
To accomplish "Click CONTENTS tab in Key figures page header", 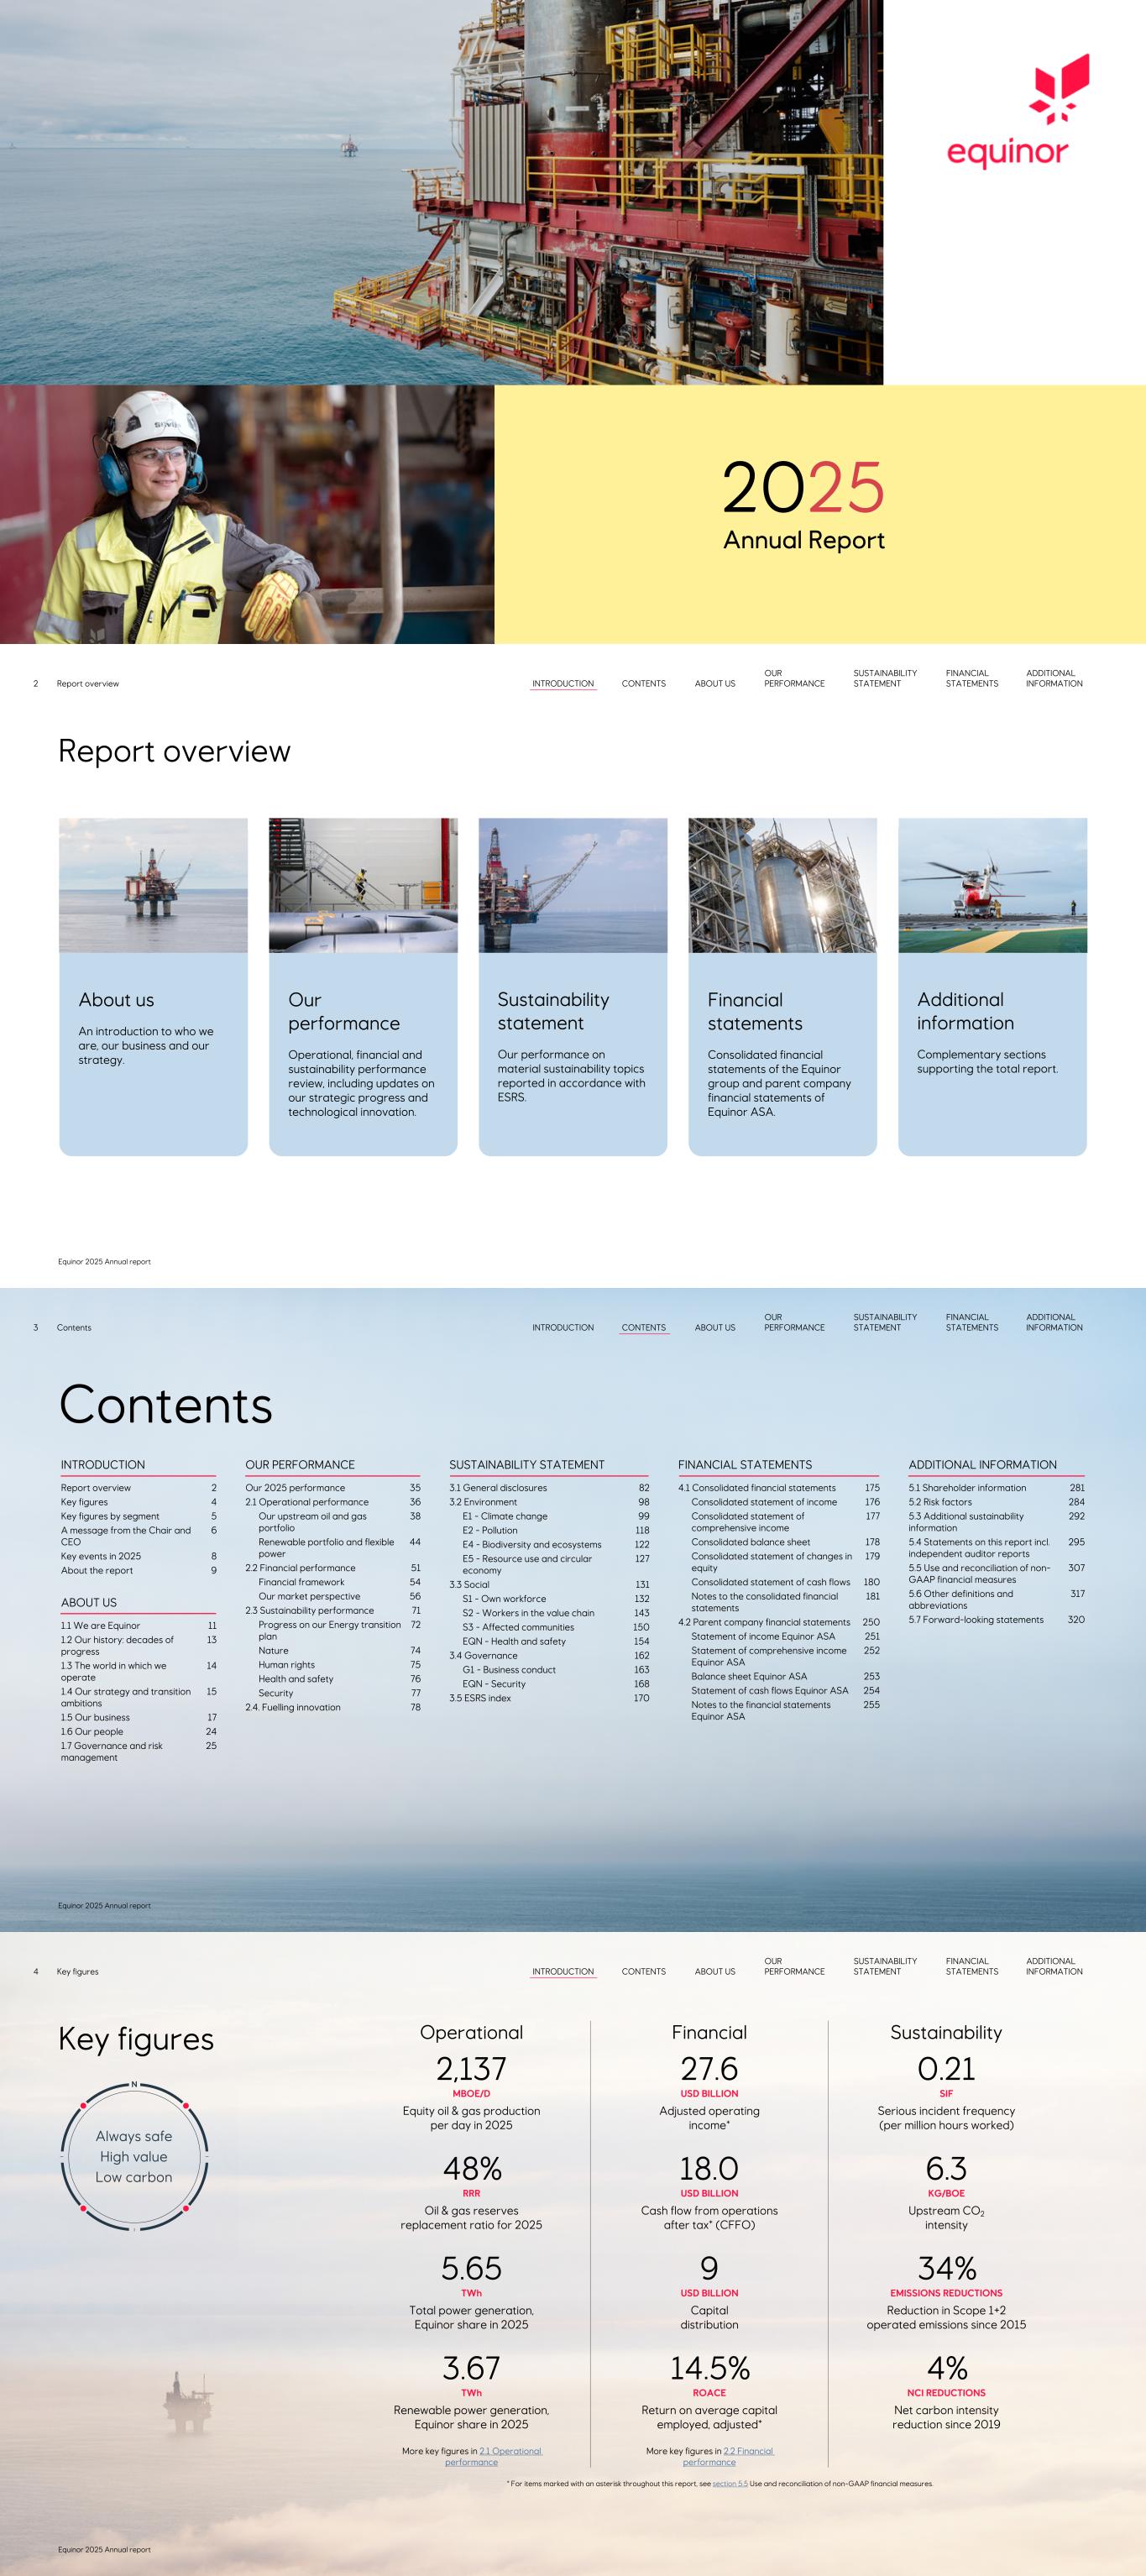I will click(643, 1972).
